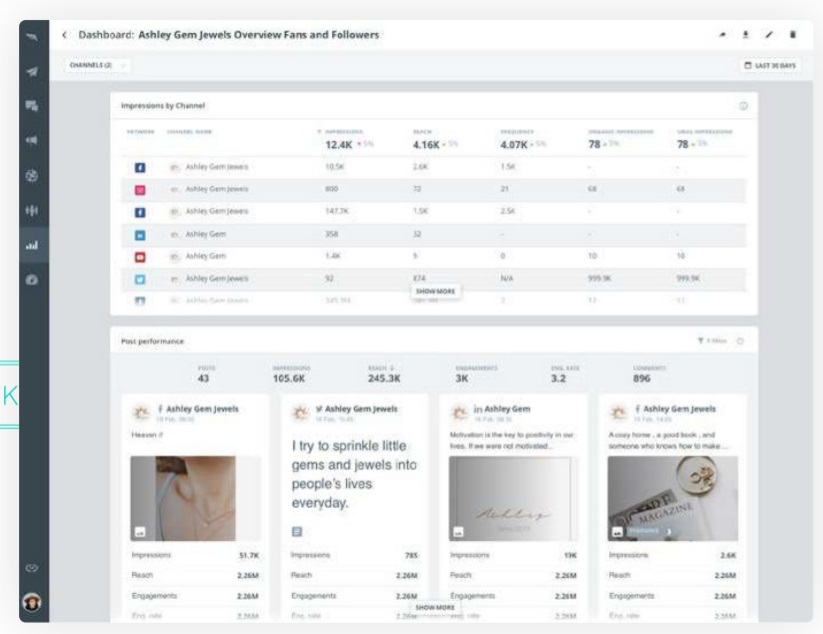The image size is (823, 634).
Task: Select the 43 posts summary value
Action: pos(203,378)
